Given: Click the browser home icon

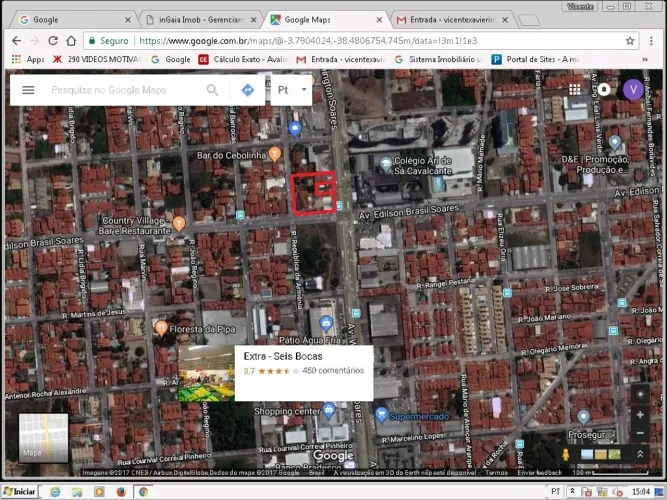Looking at the screenshot, I should pos(71,40).
